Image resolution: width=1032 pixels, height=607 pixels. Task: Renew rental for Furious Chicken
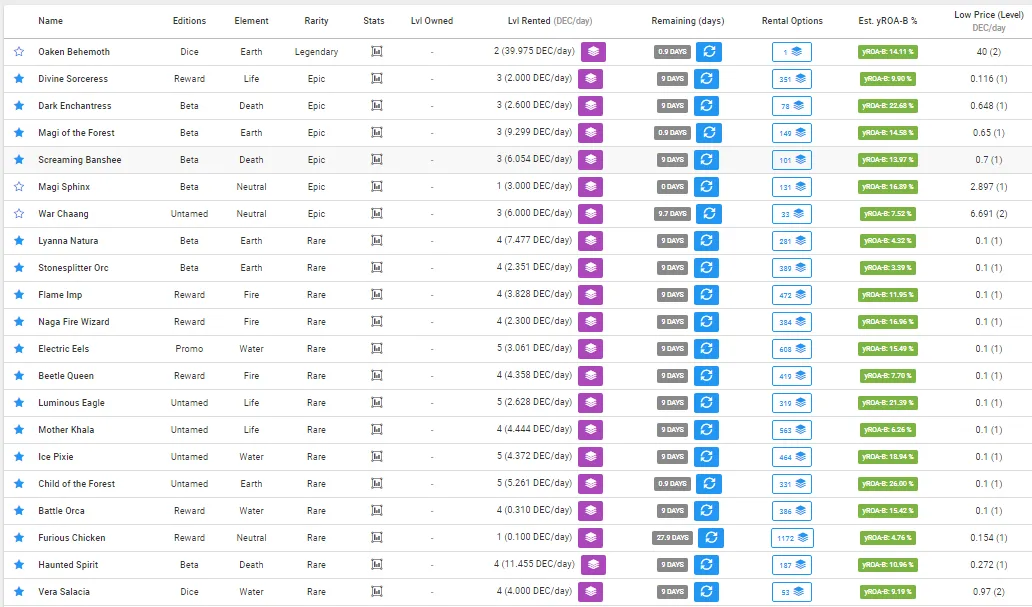pos(711,537)
